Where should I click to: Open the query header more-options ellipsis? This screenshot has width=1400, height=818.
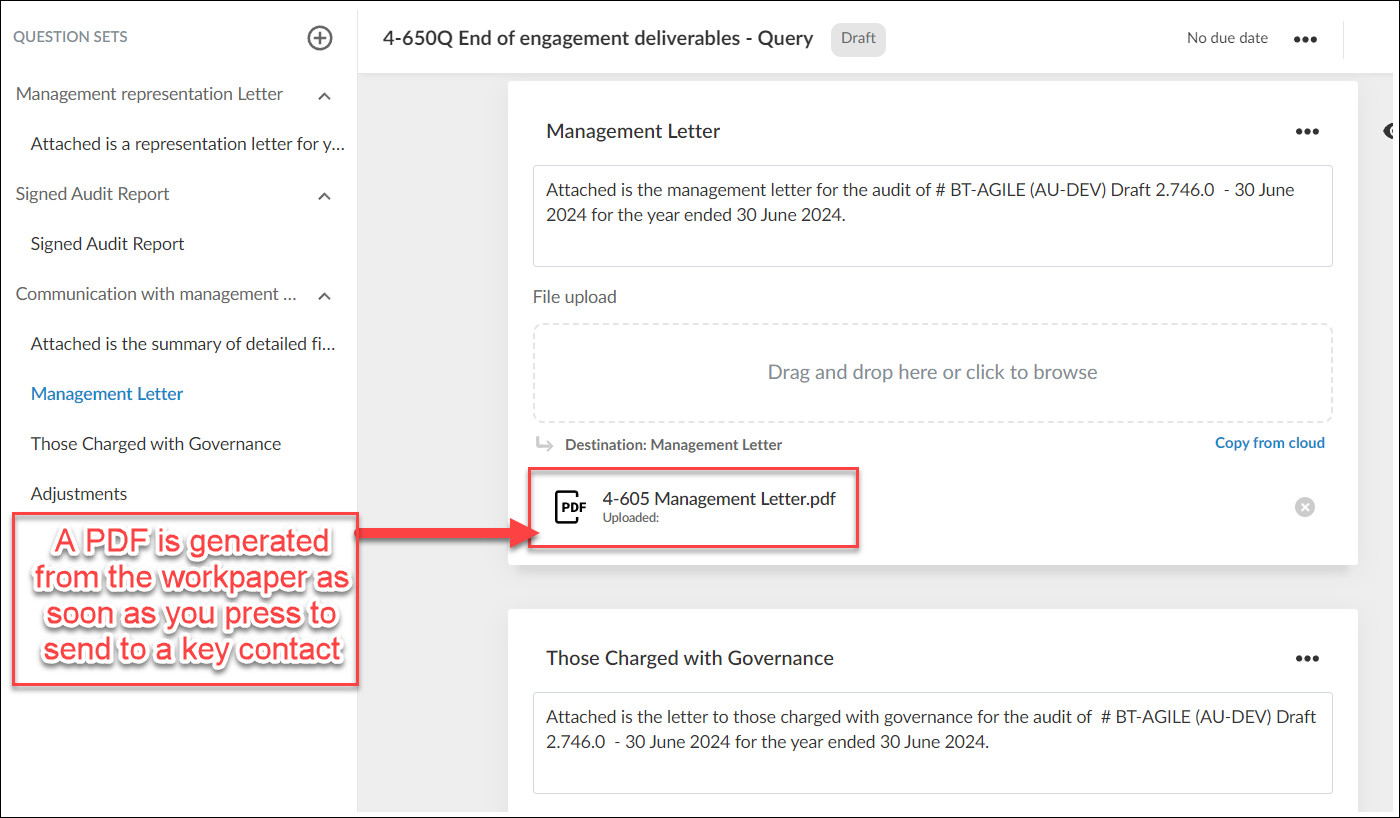(x=1305, y=39)
